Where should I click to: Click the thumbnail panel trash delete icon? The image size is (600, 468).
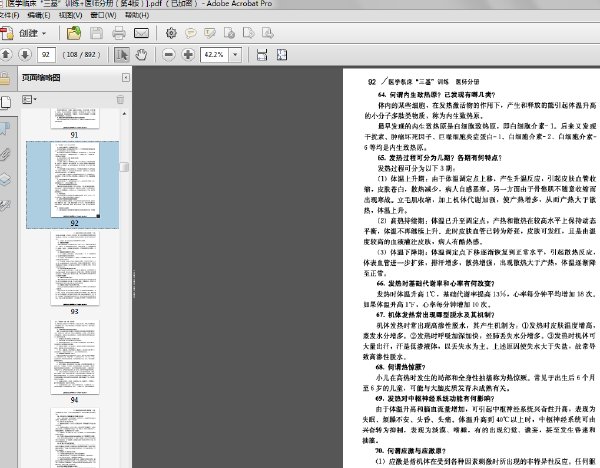click(120, 100)
